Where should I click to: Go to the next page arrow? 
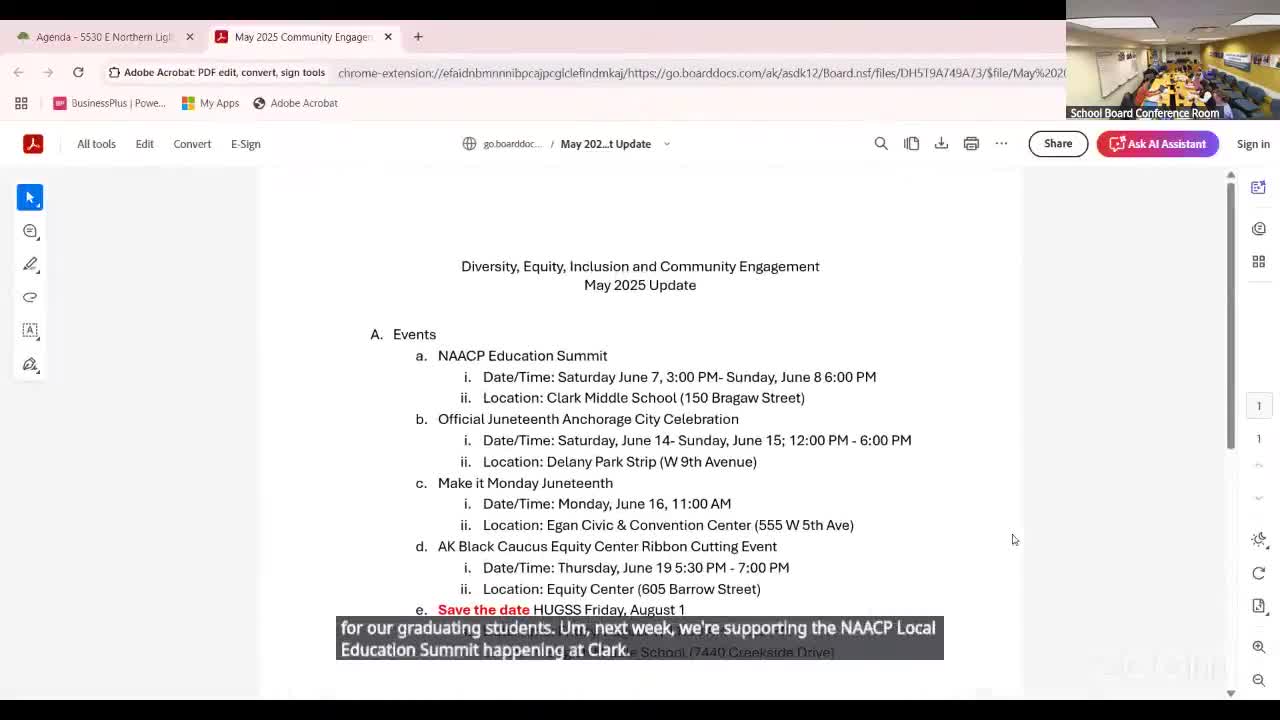[x=1258, y=498]
